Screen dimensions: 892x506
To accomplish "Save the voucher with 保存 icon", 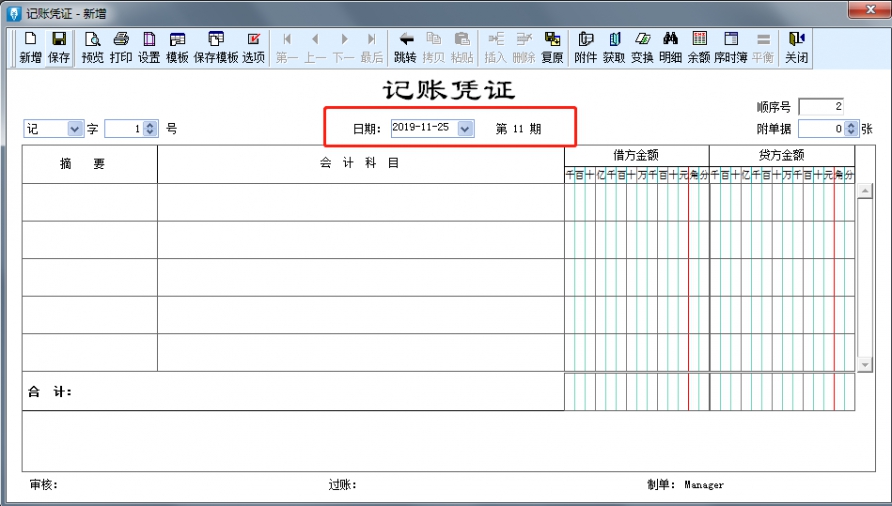I will click(x=59, y=47).
